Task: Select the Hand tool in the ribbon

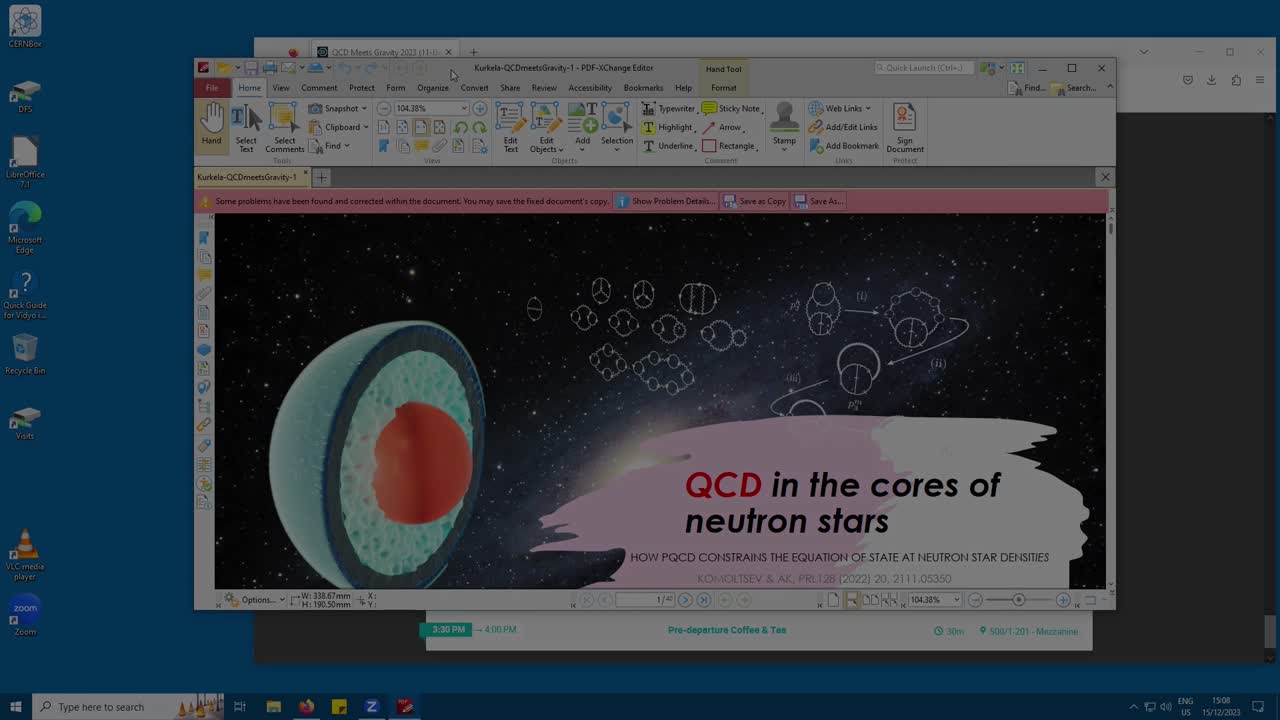Action: pyautogui.click(x=211, y=126)
